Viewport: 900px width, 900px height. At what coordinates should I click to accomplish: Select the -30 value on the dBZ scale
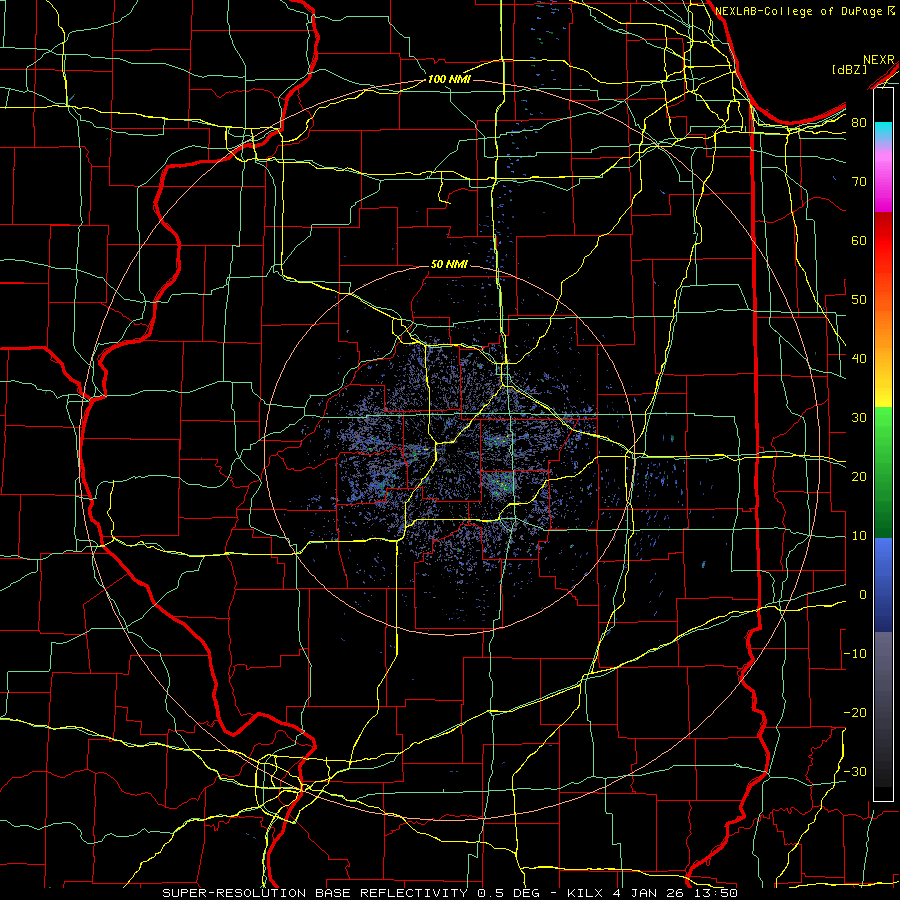pyautogui.click(x=855, y=771)
